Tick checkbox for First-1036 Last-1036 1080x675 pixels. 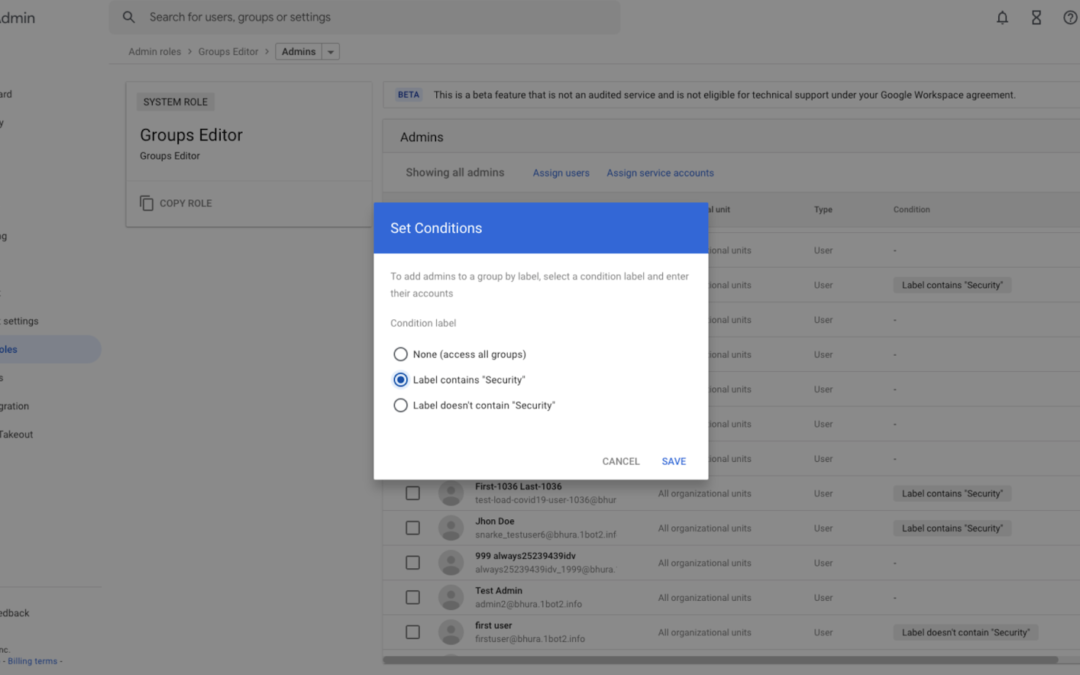tap(413, 493)
